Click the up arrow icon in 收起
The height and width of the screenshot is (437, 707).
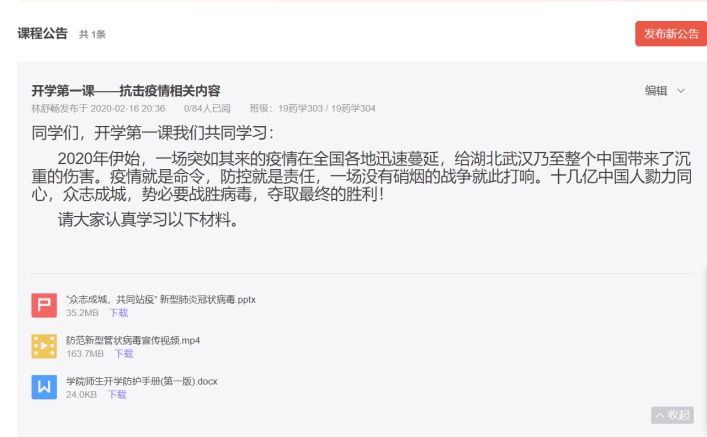[x=660, y=415]
